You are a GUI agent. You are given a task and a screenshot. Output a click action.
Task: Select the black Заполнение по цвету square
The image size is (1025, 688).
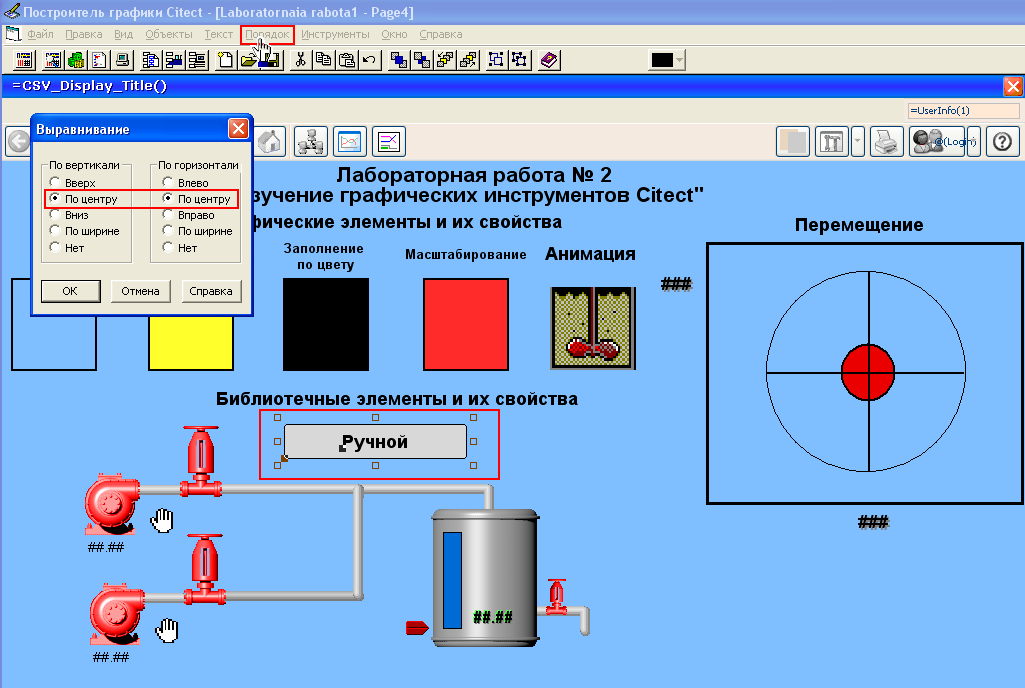tap(326, 324)
